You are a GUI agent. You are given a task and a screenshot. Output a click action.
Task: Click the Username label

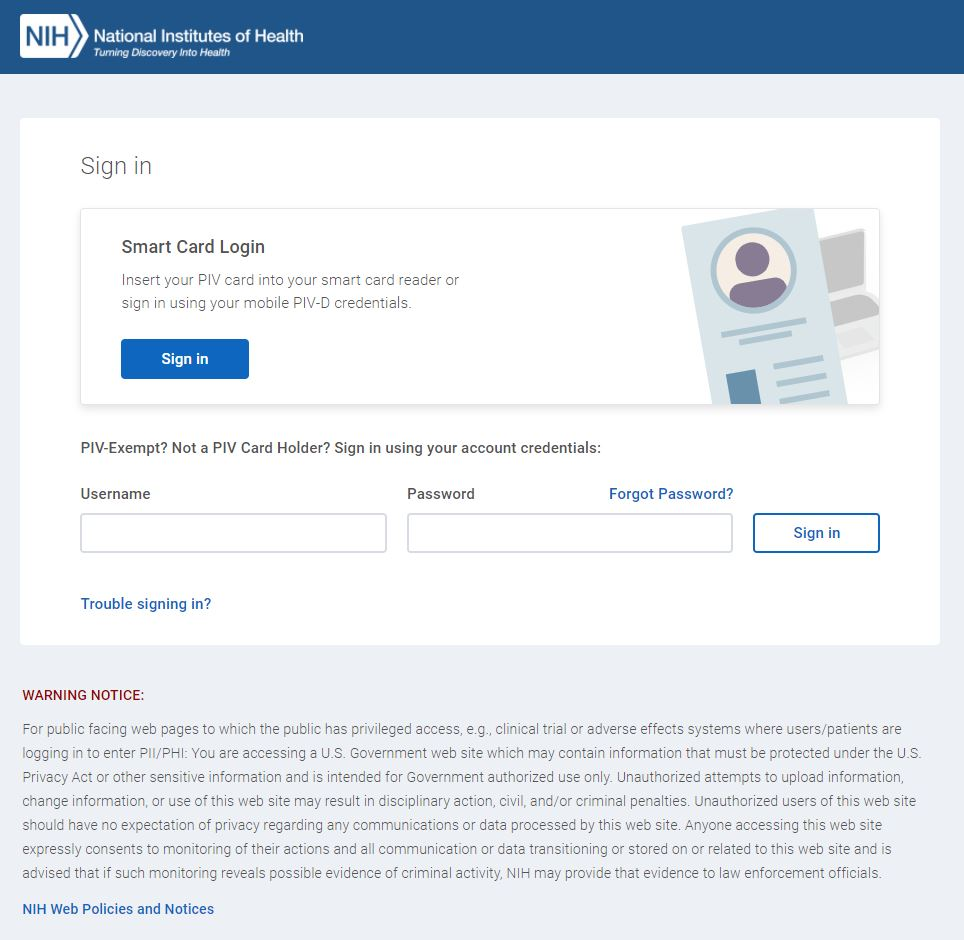pos(115,494)
